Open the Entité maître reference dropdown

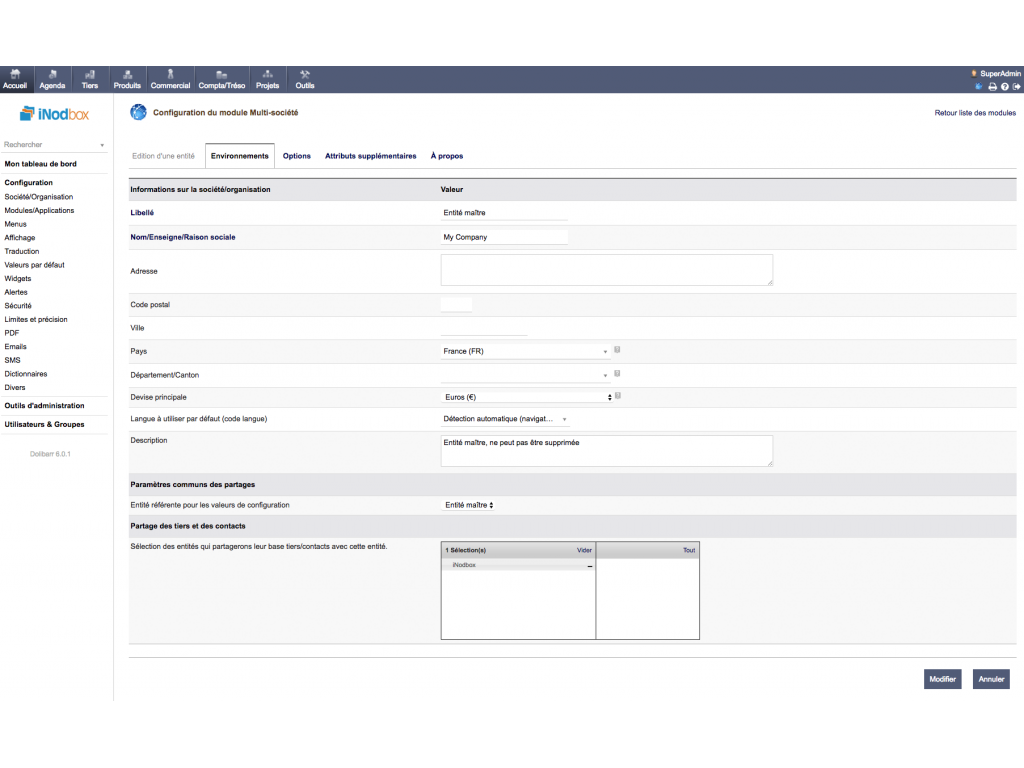[469, 505]
